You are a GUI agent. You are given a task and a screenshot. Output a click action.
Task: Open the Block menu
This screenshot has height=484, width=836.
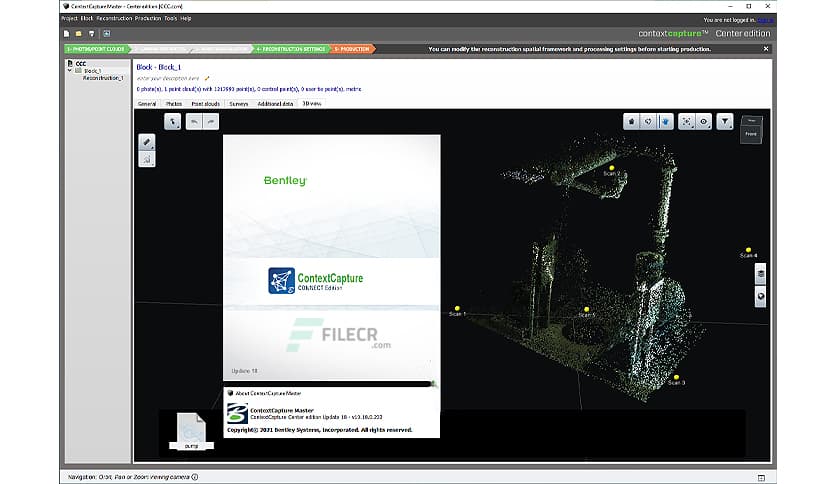click(87, 19)
